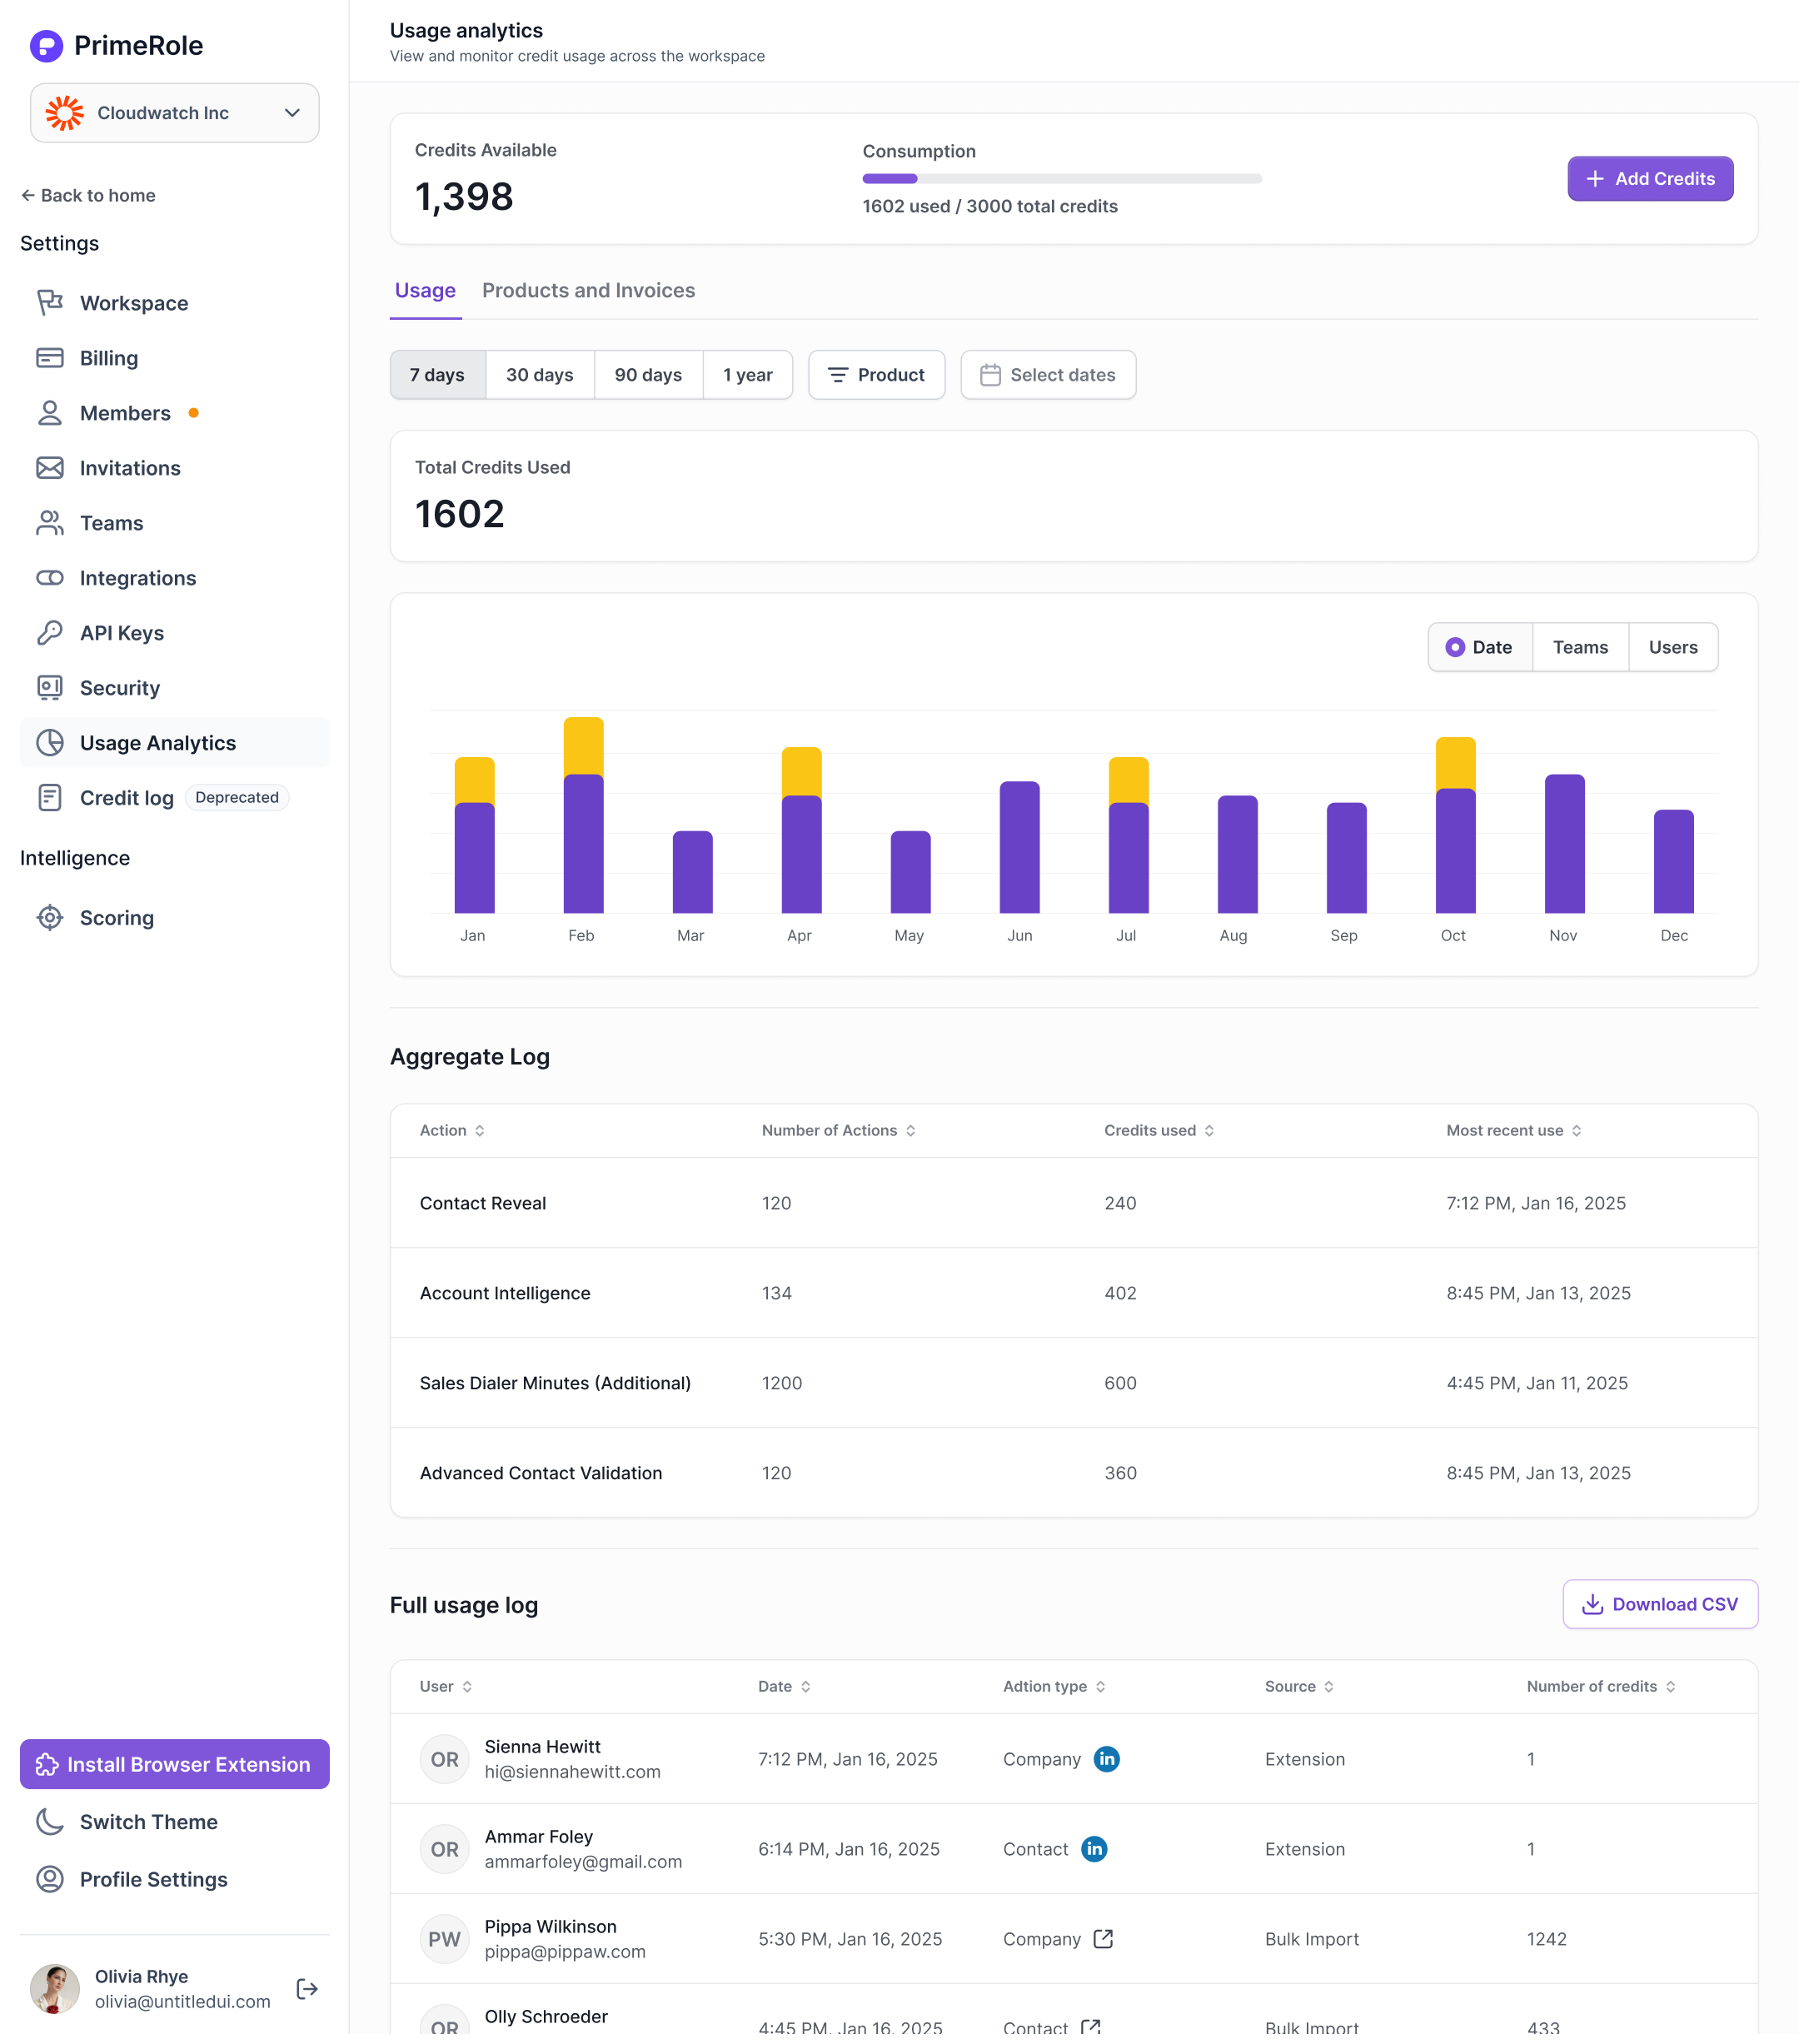Open the Select dates date picker field

click(1047, 375)
